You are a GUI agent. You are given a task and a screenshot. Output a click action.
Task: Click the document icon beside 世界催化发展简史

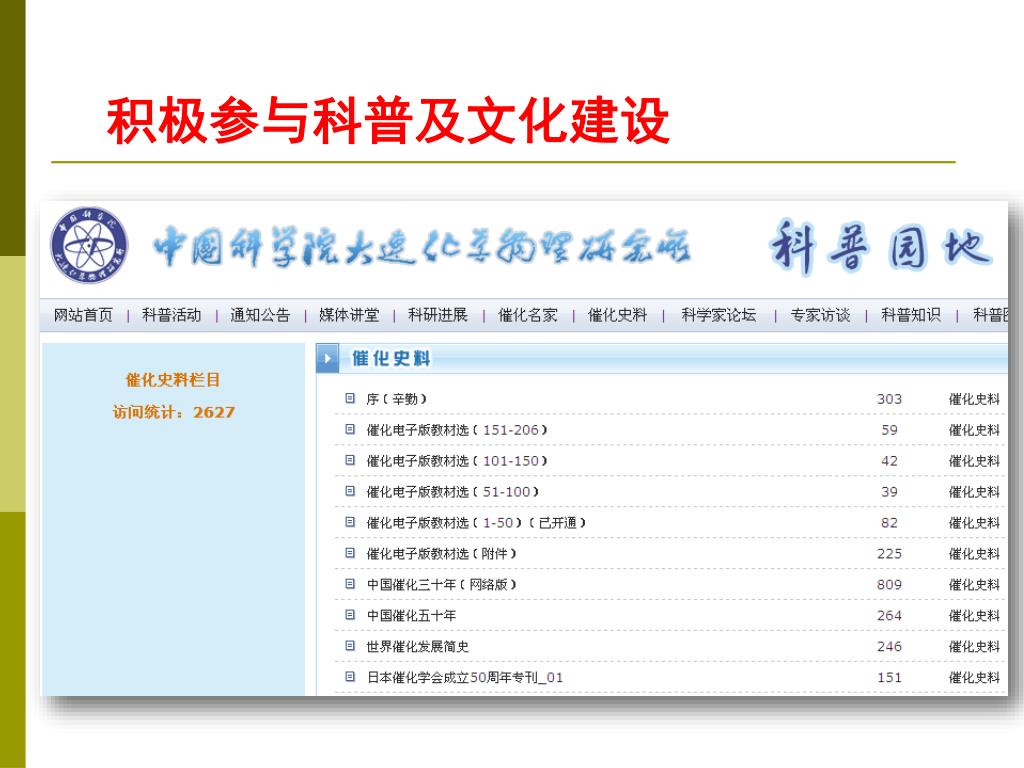tap(350, 645)
